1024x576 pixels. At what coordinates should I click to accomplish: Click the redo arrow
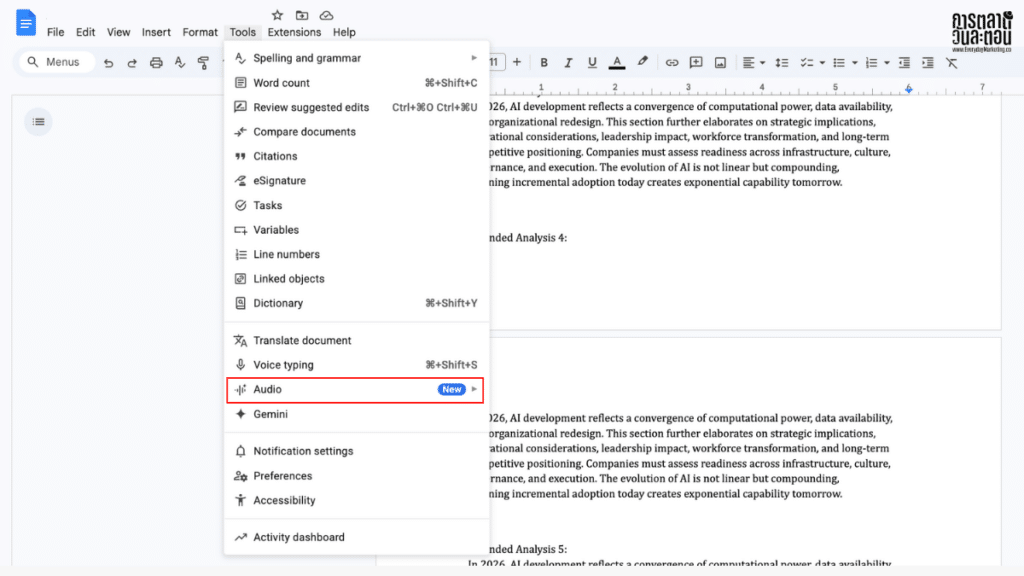[x=132, y=63]
